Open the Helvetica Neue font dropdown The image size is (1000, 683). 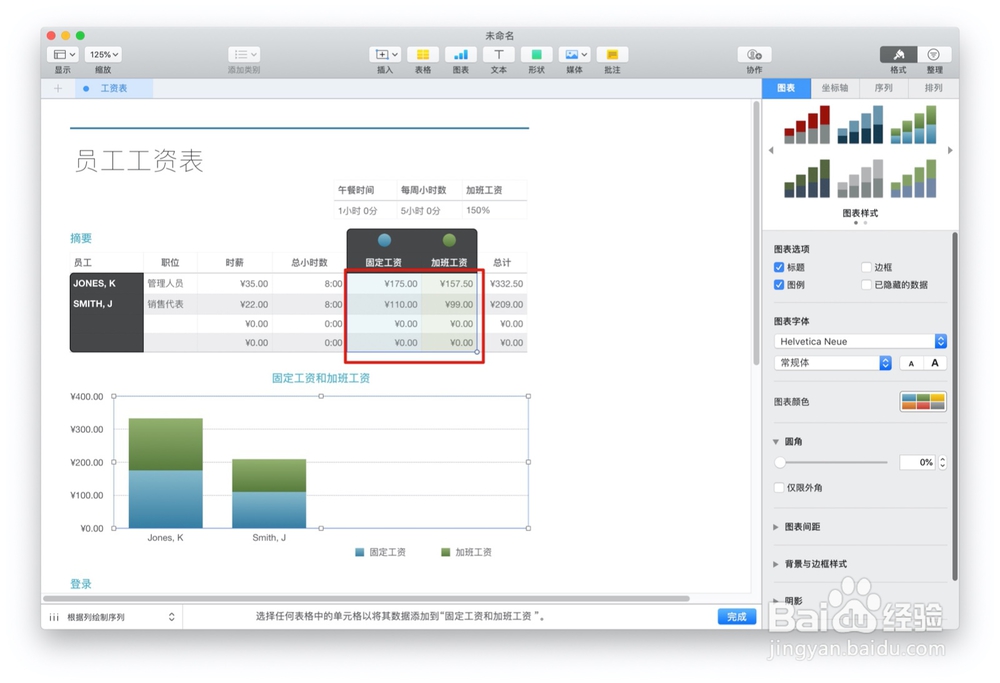click(x=858, y=340)
